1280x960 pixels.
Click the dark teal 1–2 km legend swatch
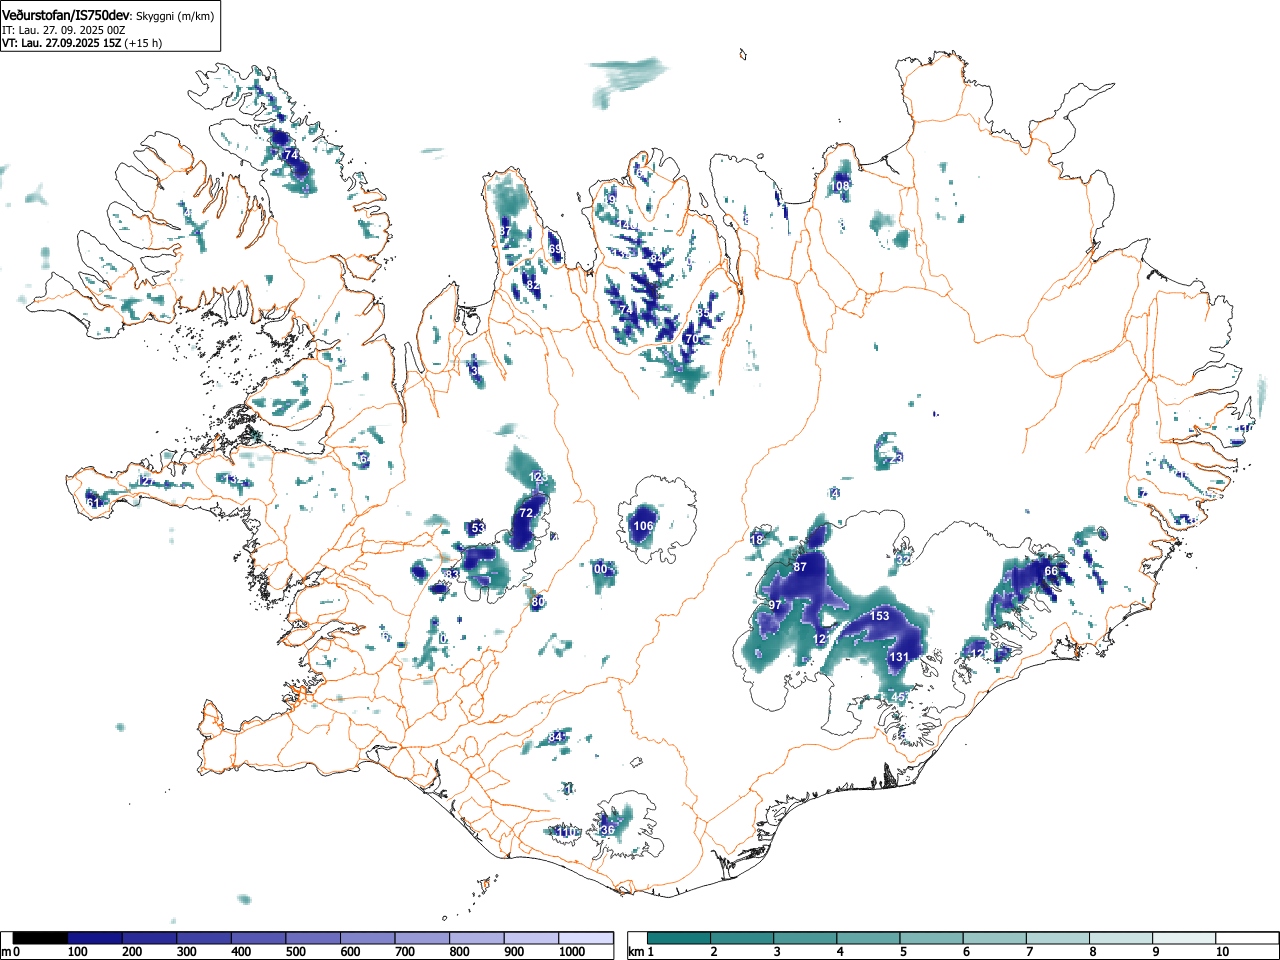680,938
